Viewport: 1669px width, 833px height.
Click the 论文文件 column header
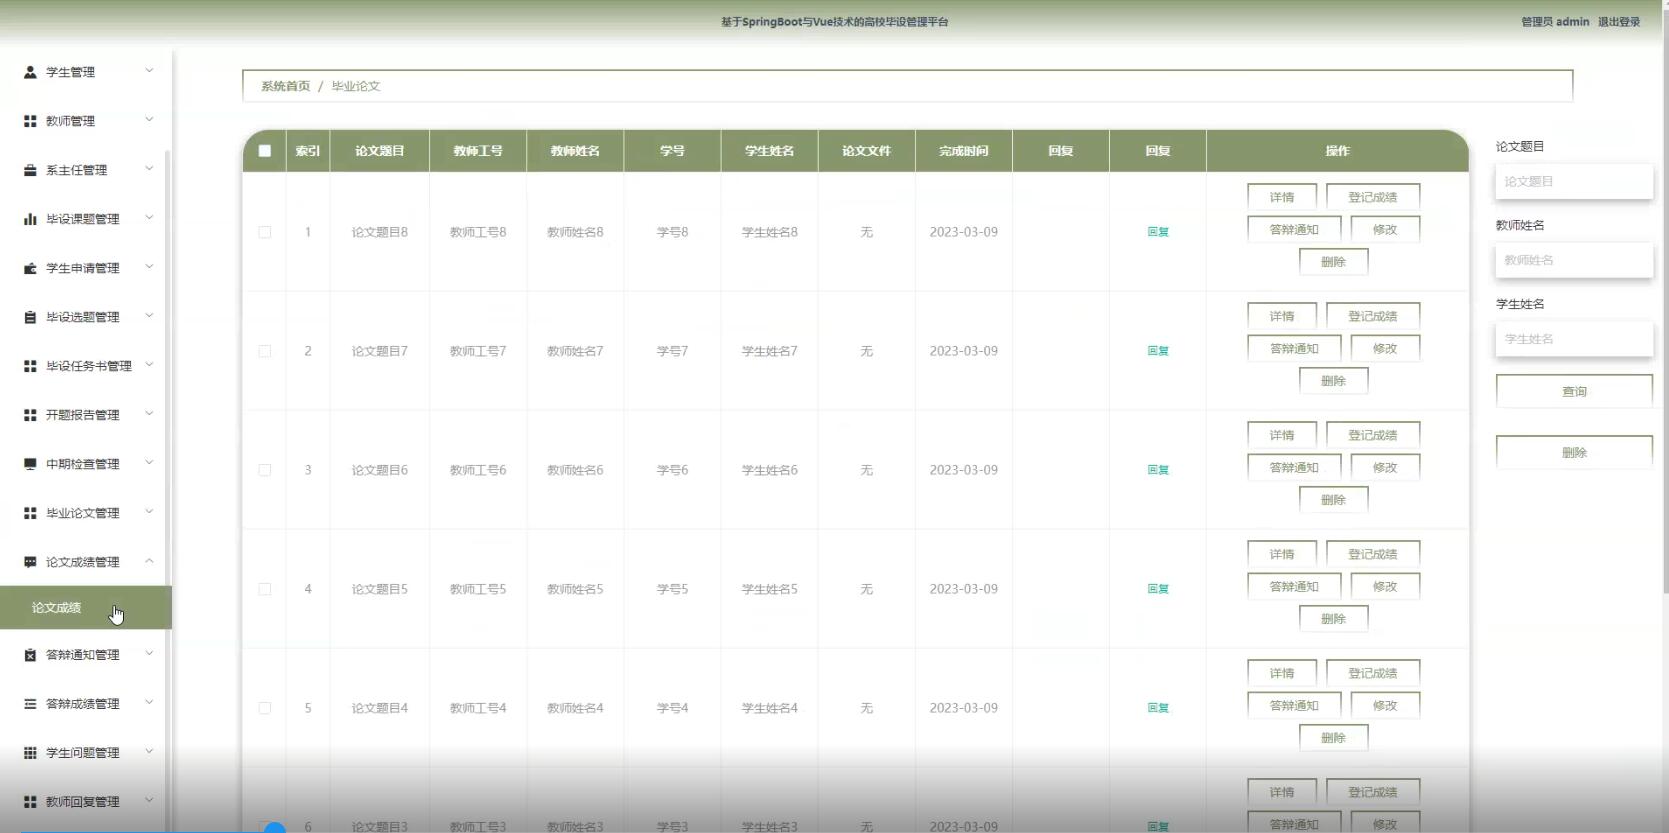867,151
